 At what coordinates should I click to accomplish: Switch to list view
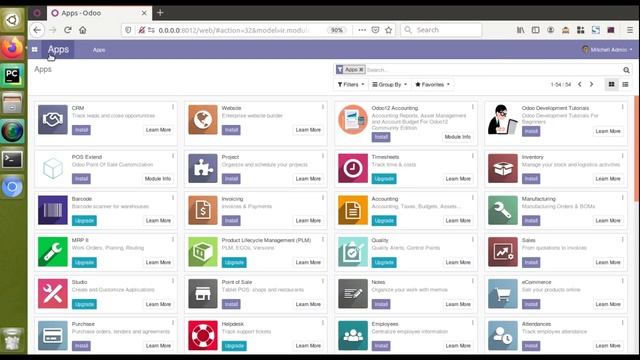(x=625, y=84)
